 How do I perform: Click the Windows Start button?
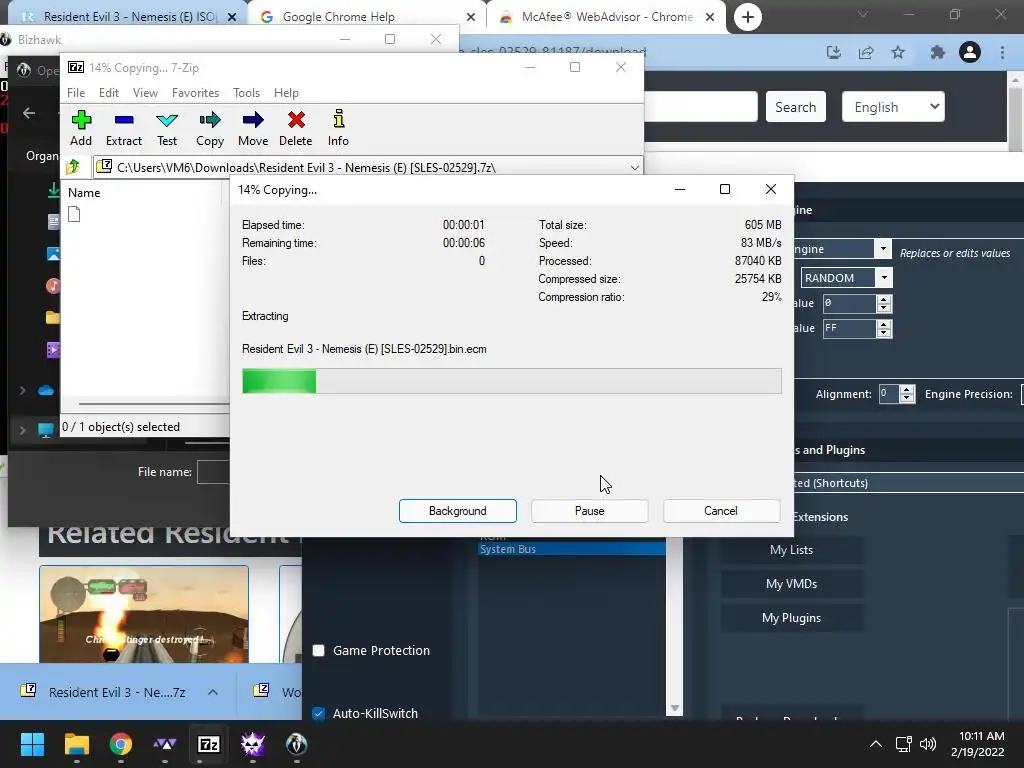32,744
